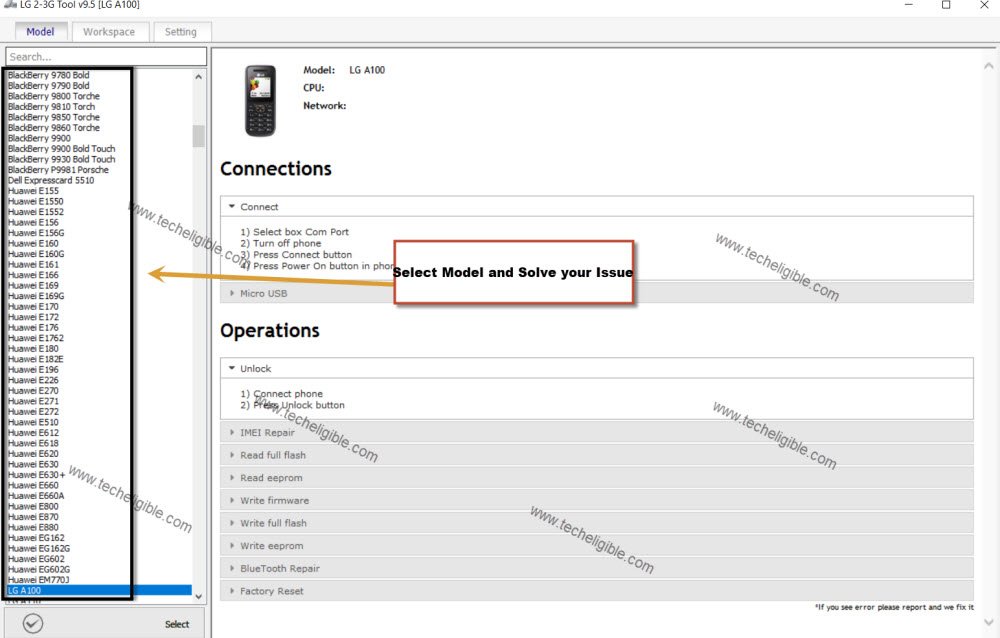1000x638 pixels.
Task: Click the LG A100 phone thumbnail
Action: pos(260,101)
